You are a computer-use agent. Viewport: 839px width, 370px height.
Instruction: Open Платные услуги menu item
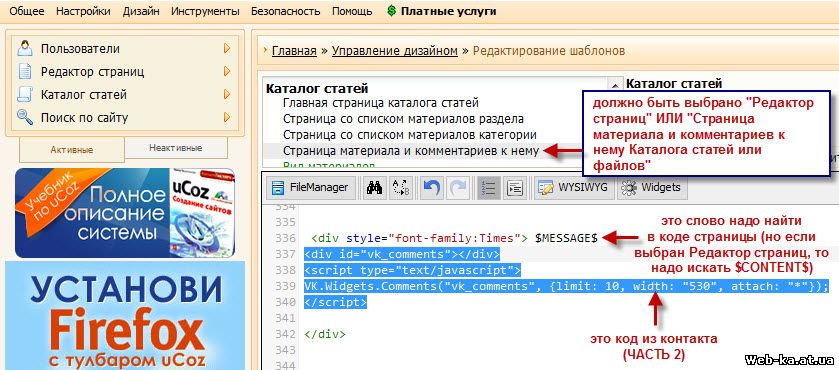click(448, 11)
